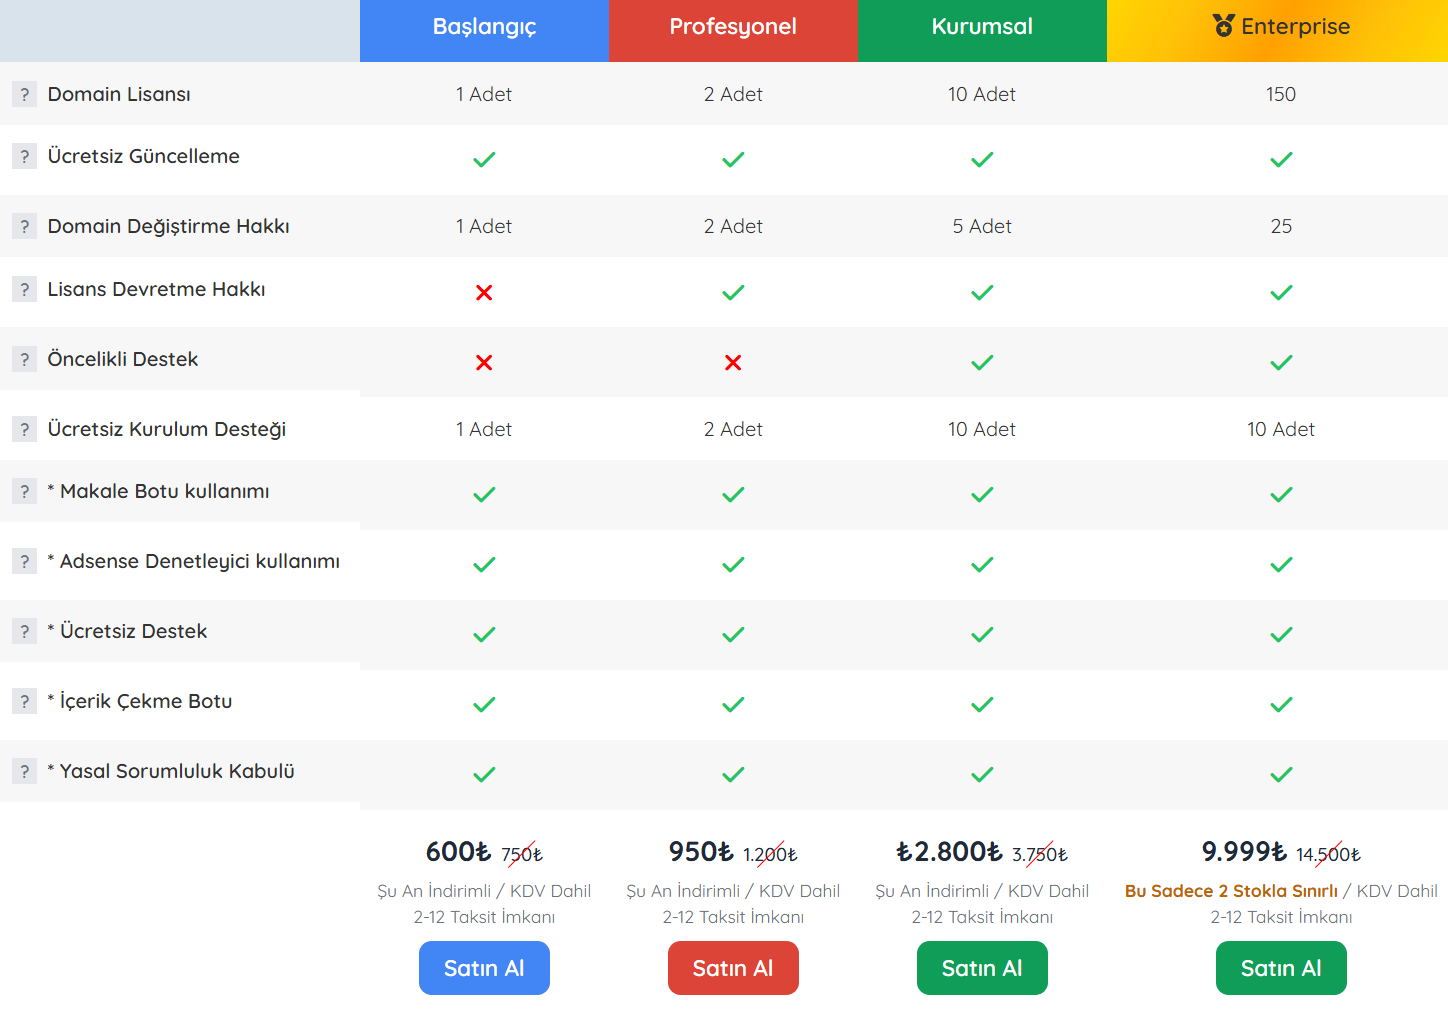The image size is (1448, 1030).
Task: Click red X for Başlangıç Lisans Devretme Hakkı
Action: tap(484, 292)
